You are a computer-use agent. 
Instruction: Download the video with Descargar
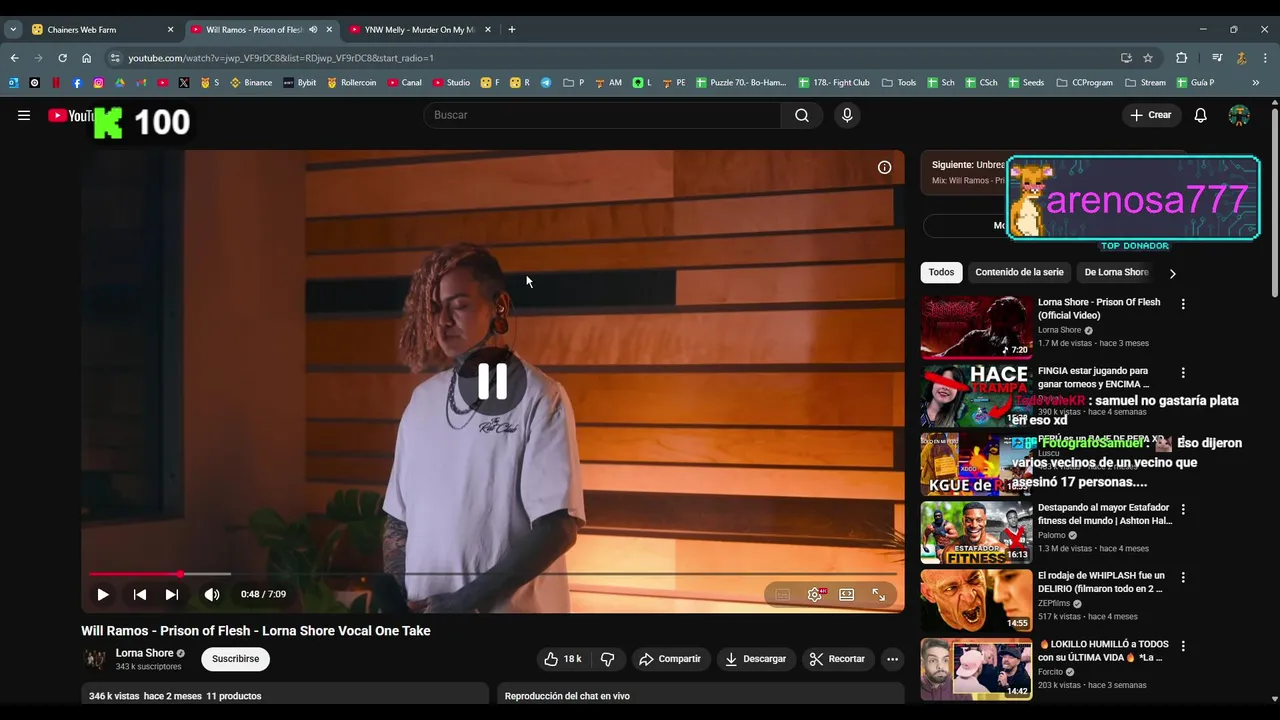[756, 659]
